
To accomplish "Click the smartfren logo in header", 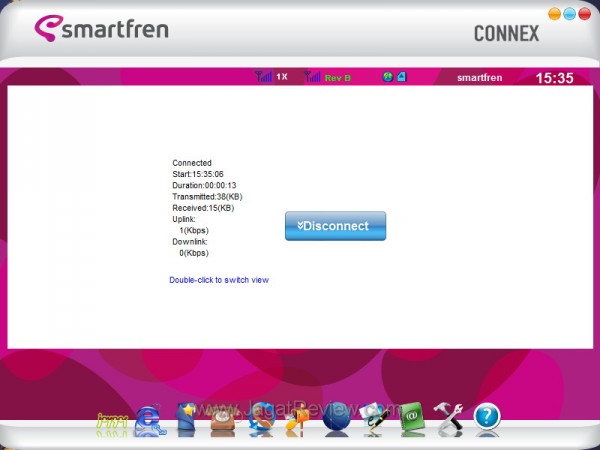I will (x=101, y=29).
